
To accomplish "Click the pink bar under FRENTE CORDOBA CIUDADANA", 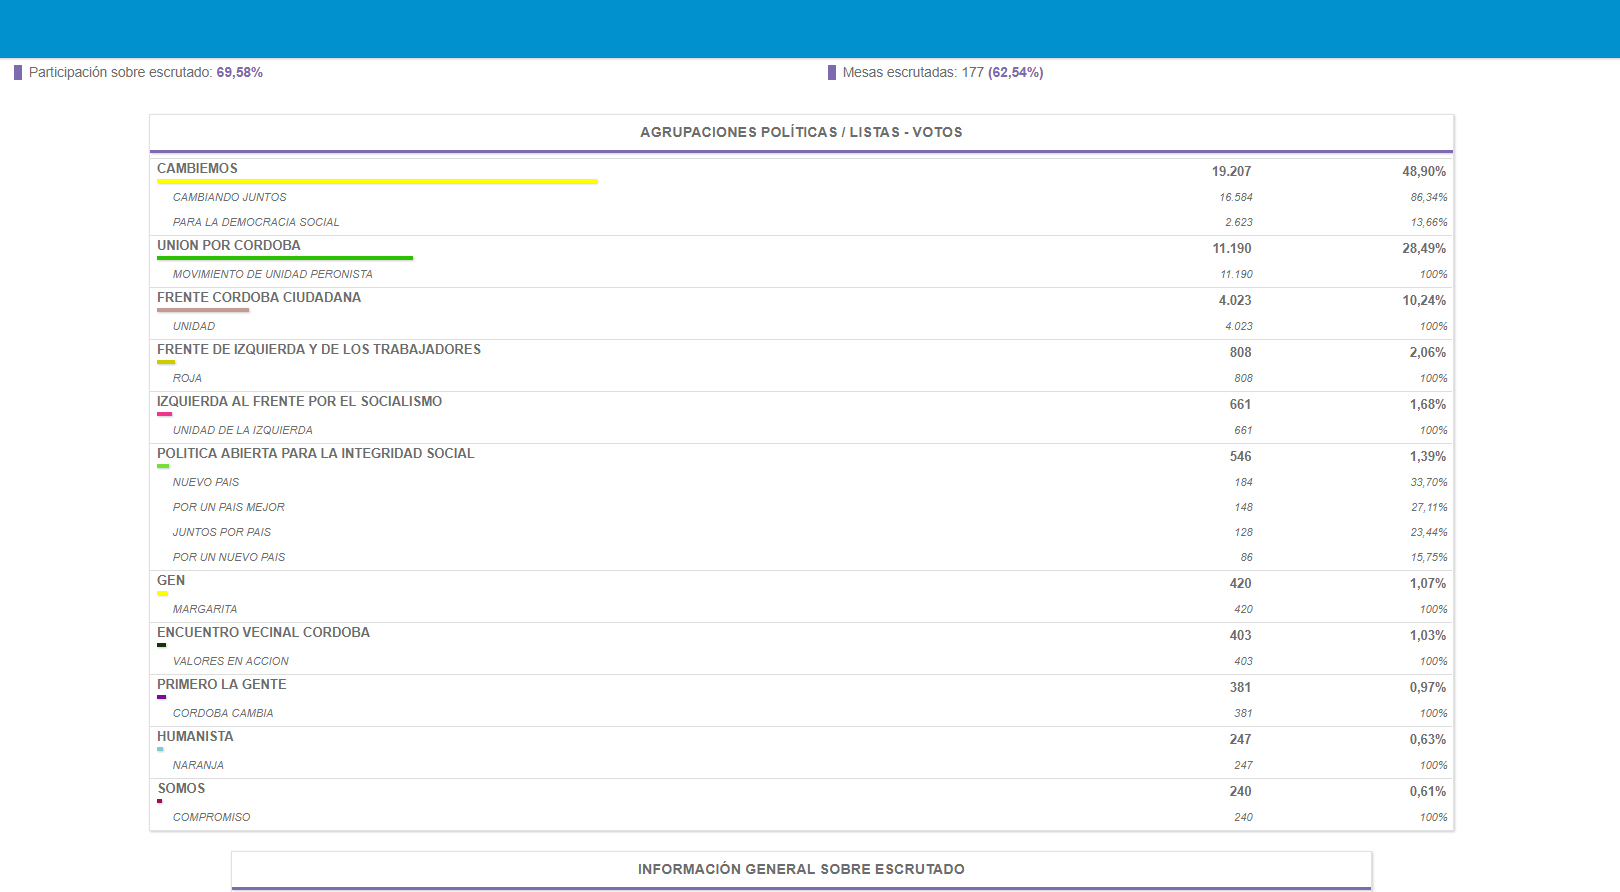I will (x=203, y=310).
